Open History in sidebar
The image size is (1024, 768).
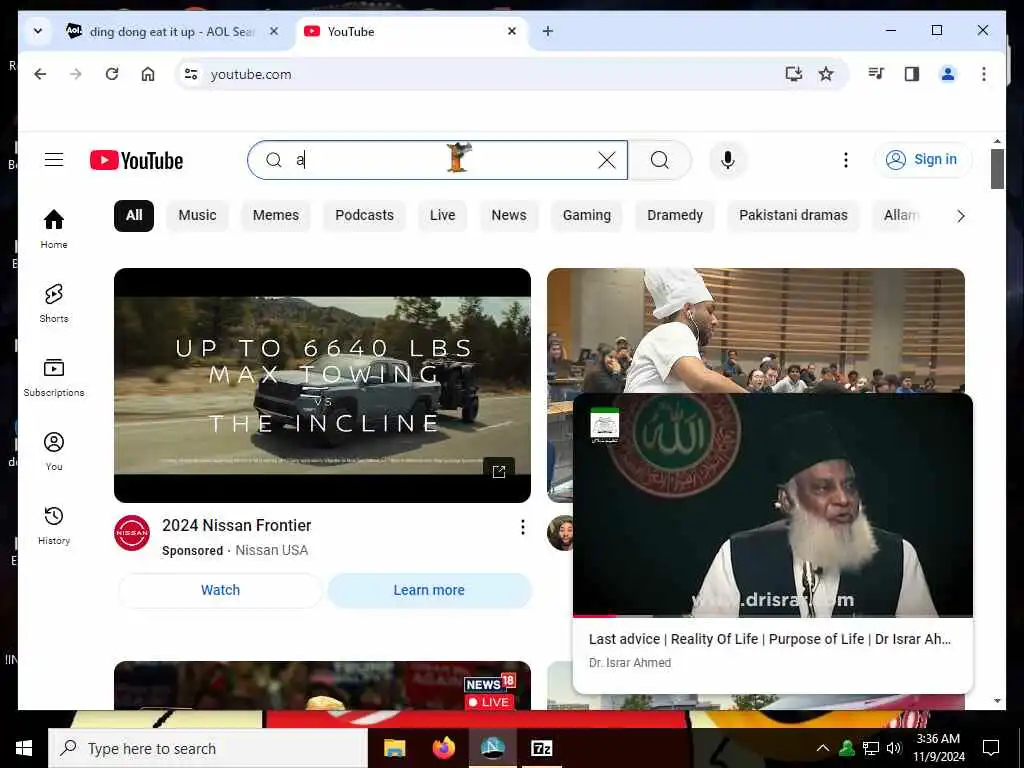coord(54,526)
